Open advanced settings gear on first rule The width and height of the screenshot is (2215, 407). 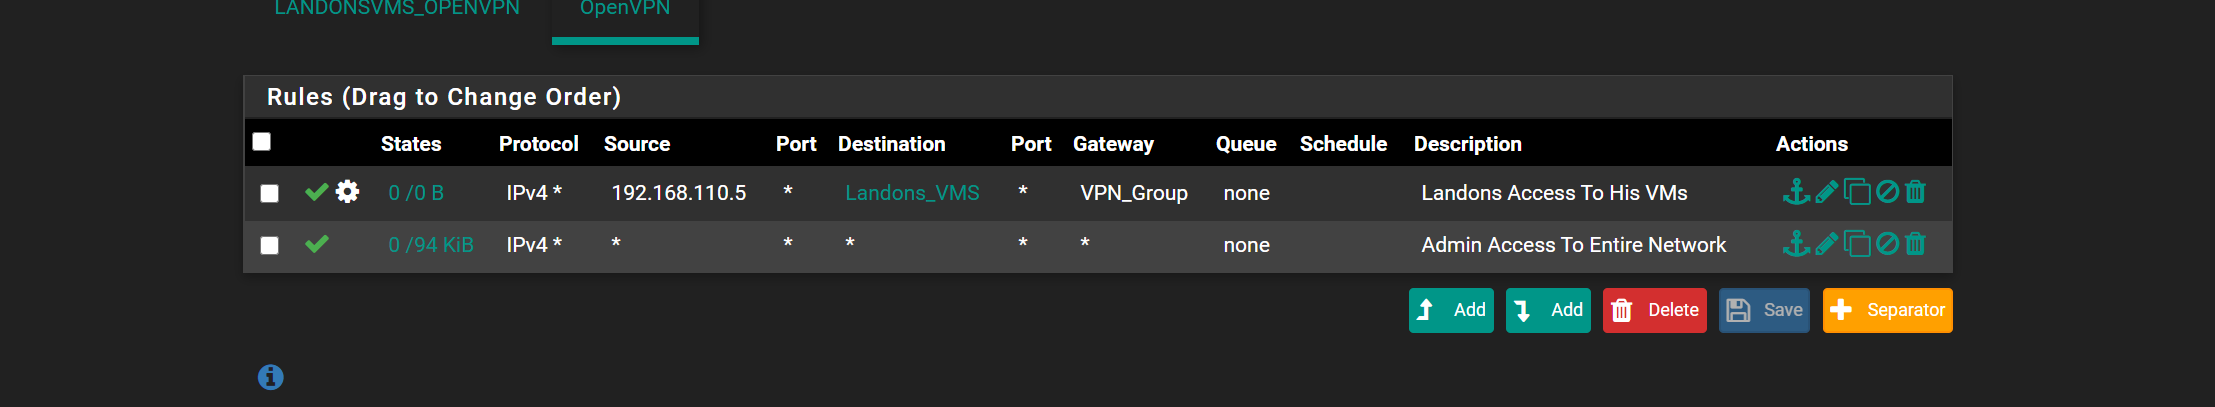(x=347, y=191)
